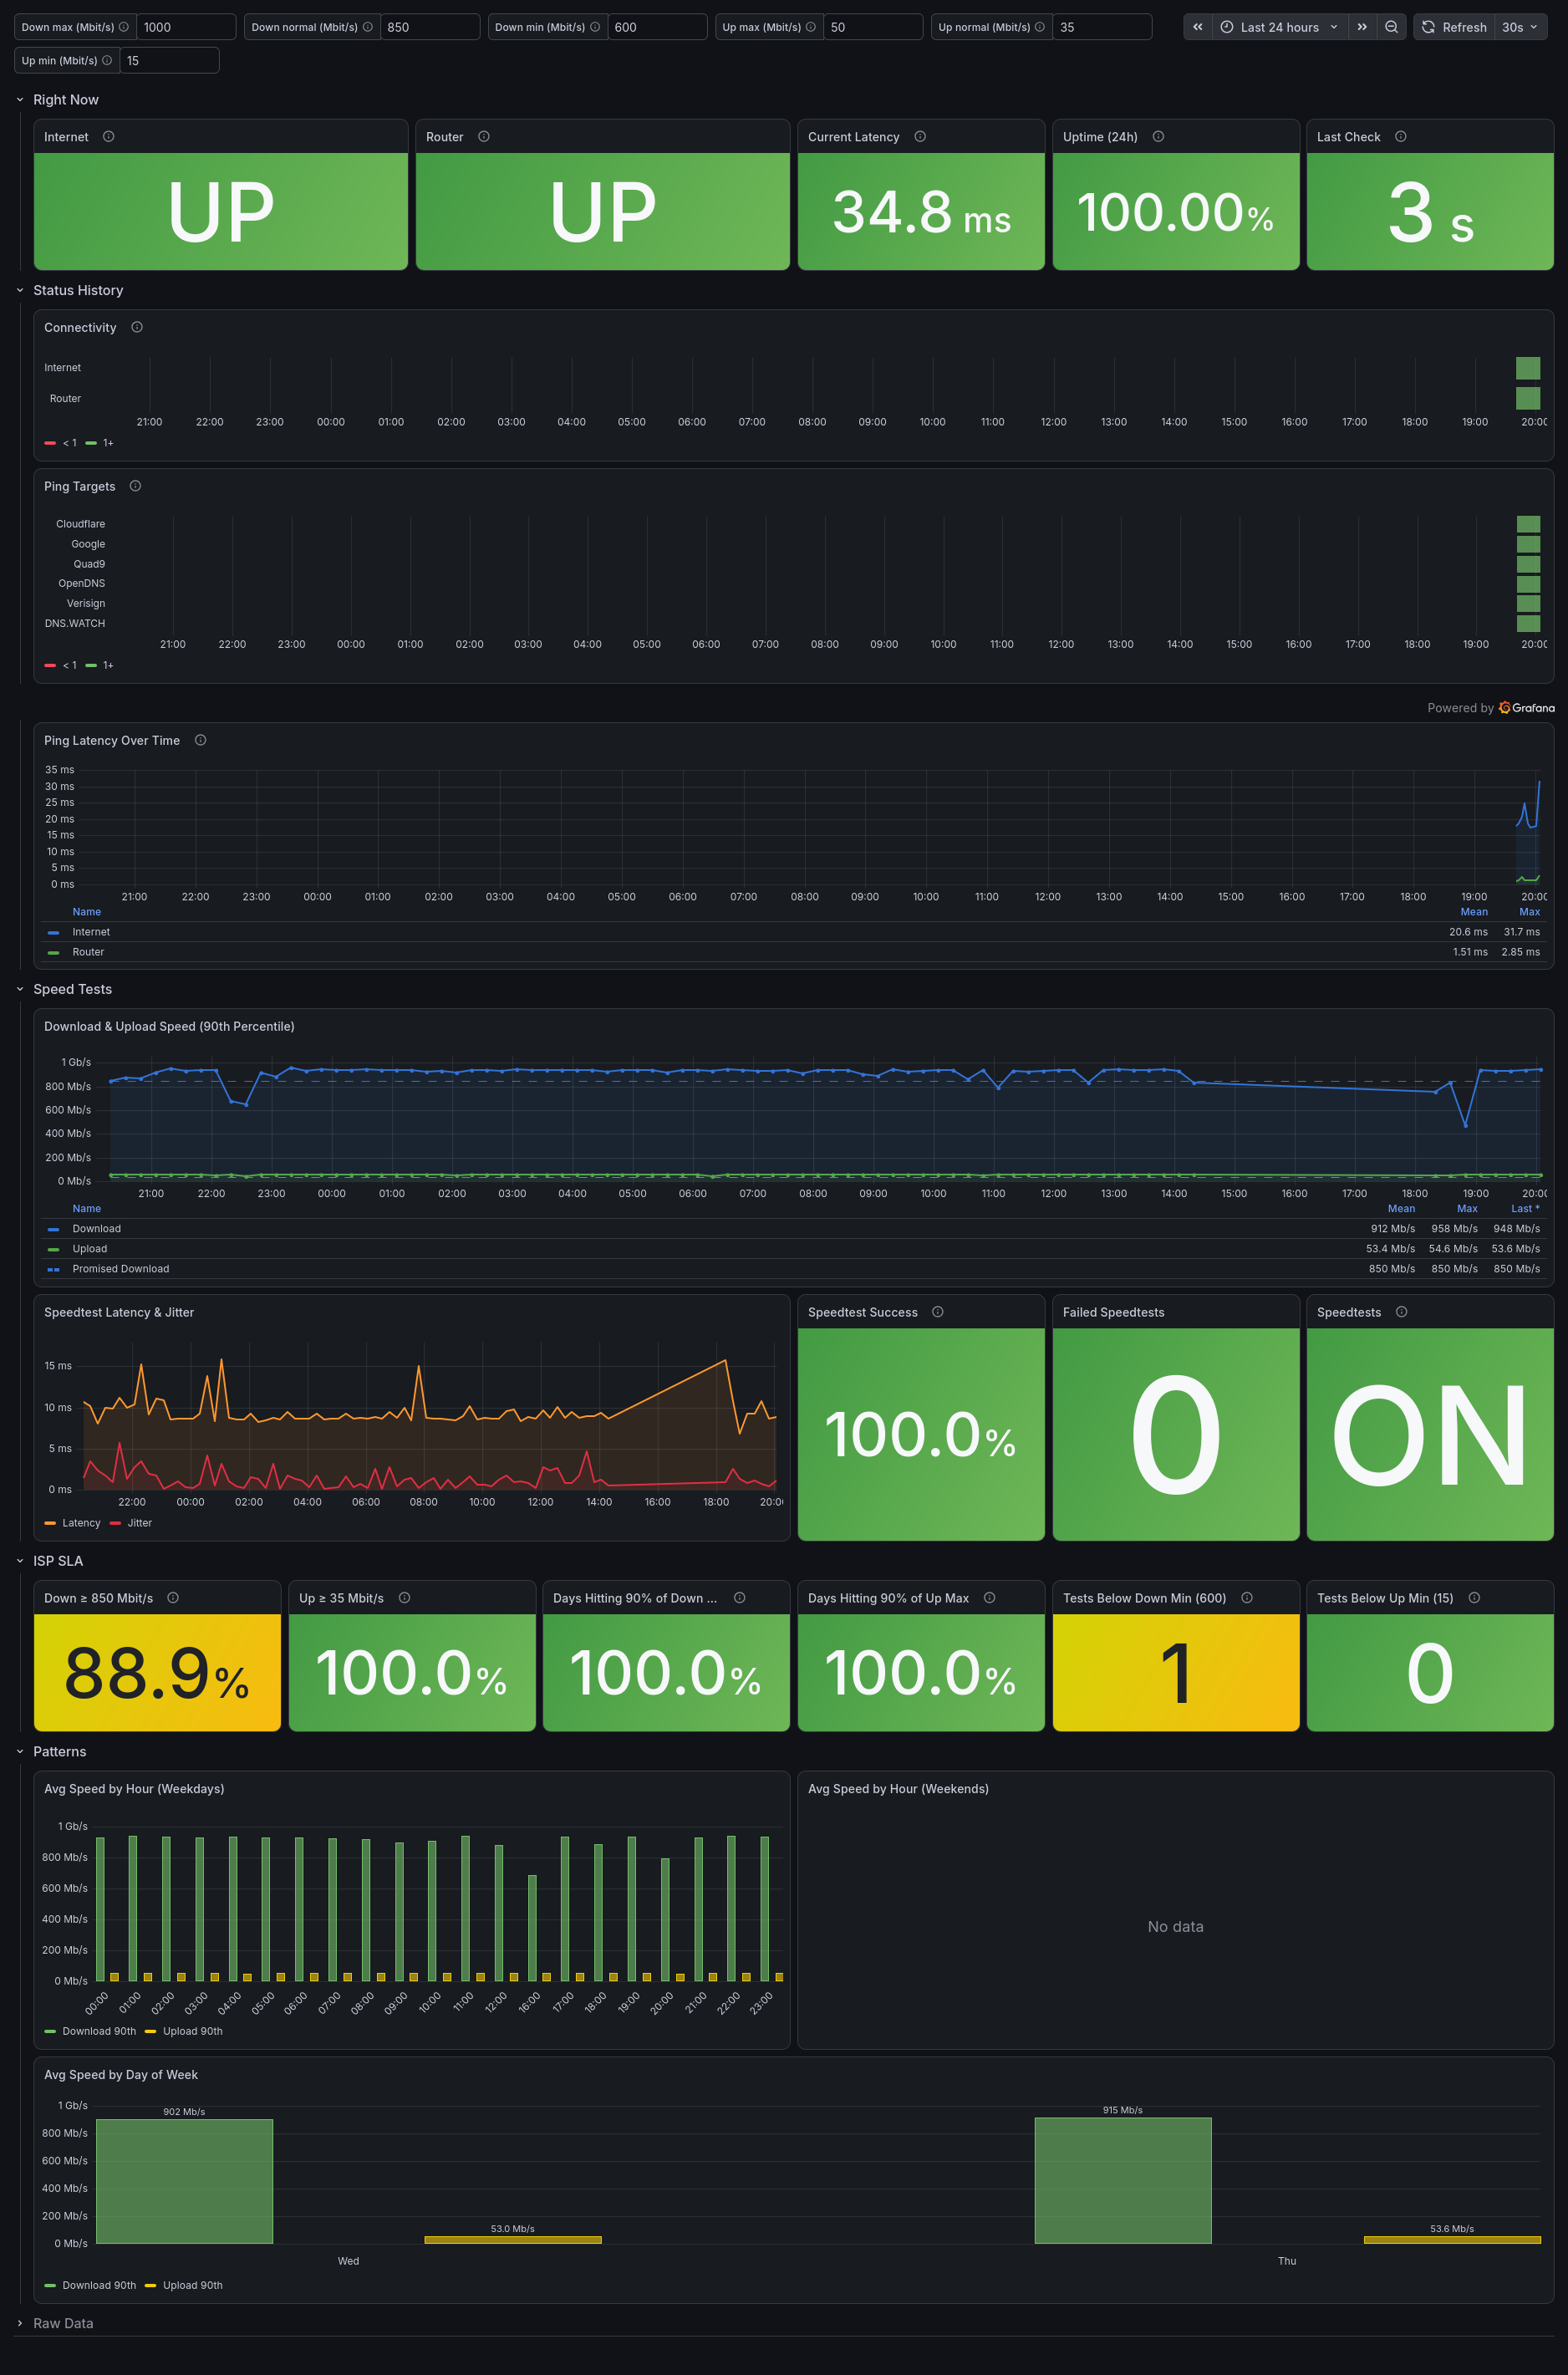1568x2375 pixels.
Task: Open Speedtest Latency & Jitter panel title
Action: pos(119,1312)
